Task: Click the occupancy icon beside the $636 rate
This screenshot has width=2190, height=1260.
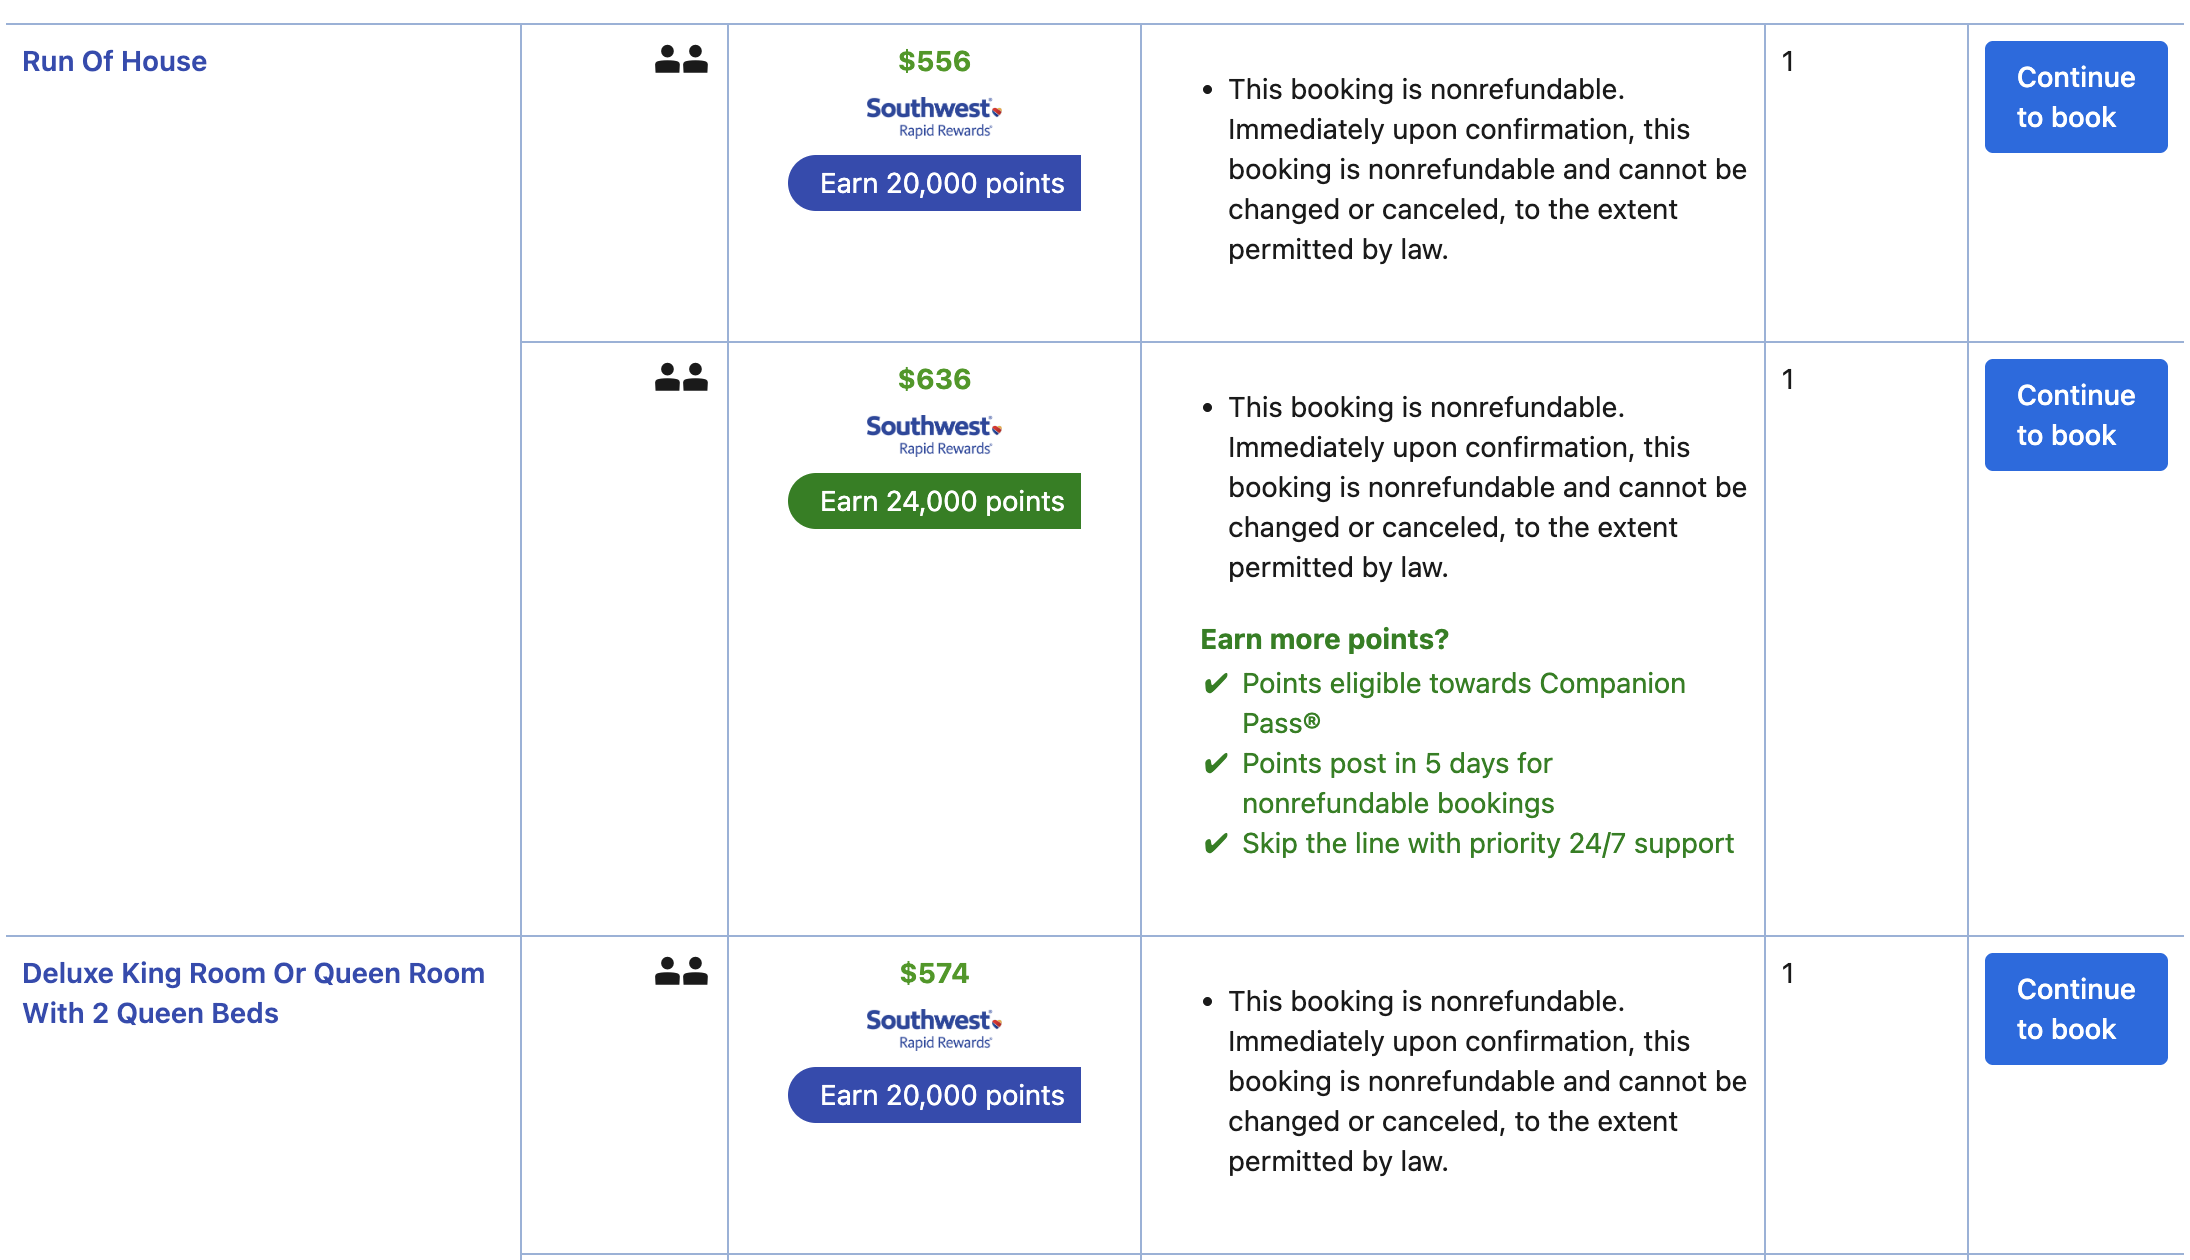Action: pyautogui.click(x=680, y=378)
